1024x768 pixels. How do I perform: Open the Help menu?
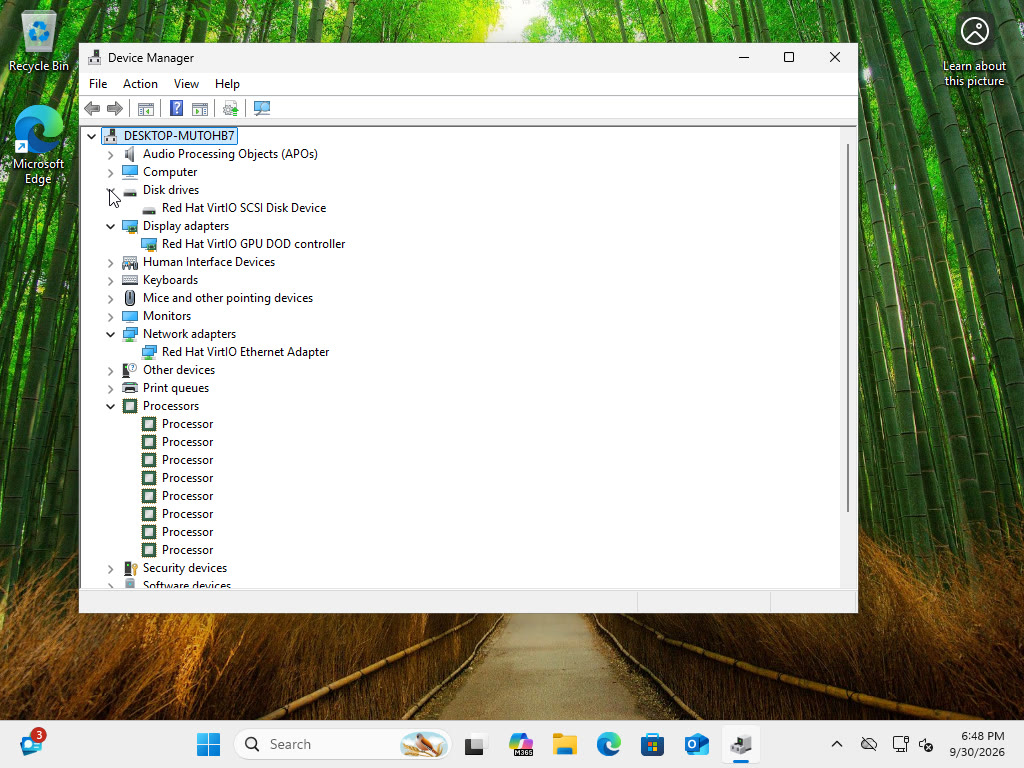coord(227,84)
